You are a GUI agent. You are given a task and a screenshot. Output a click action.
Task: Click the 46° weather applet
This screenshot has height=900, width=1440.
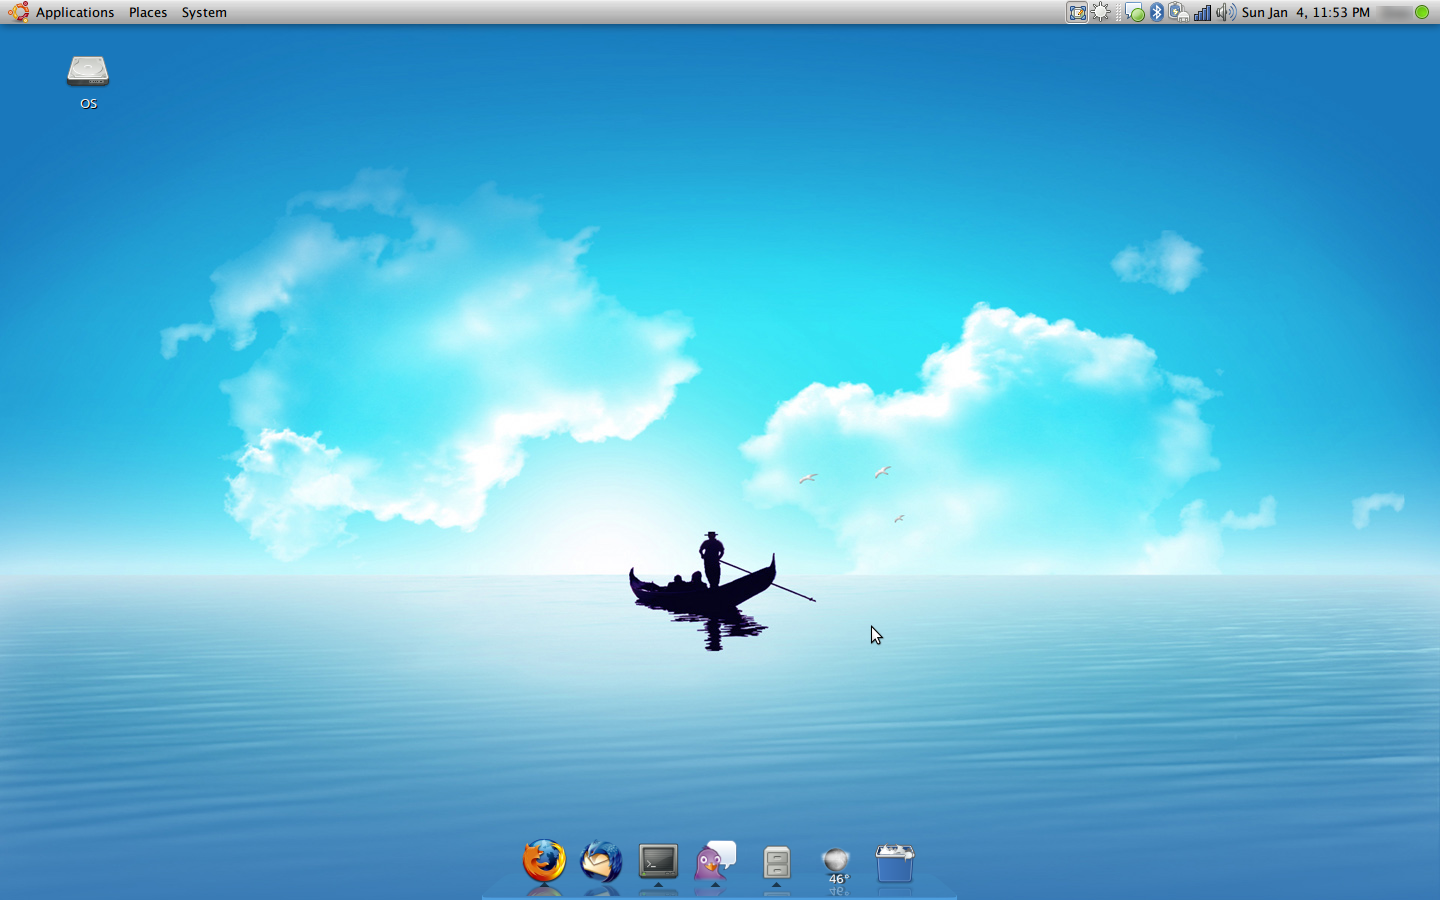click(836, 864)
